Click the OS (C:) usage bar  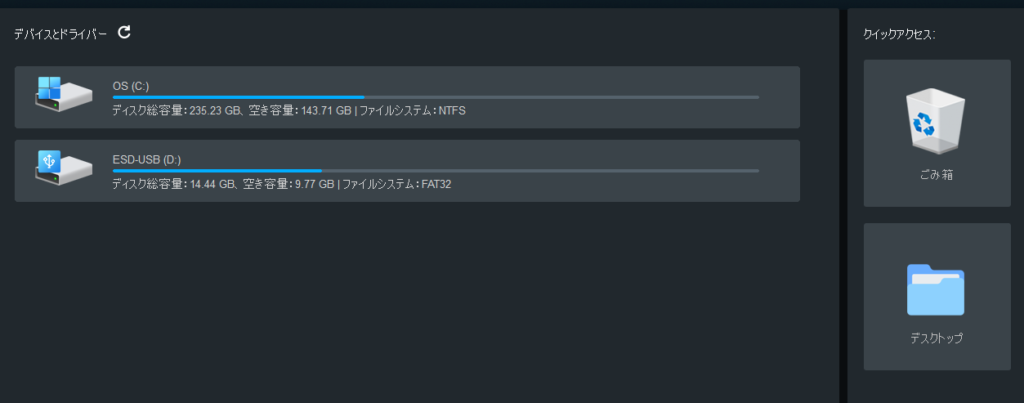coord(435,97)
